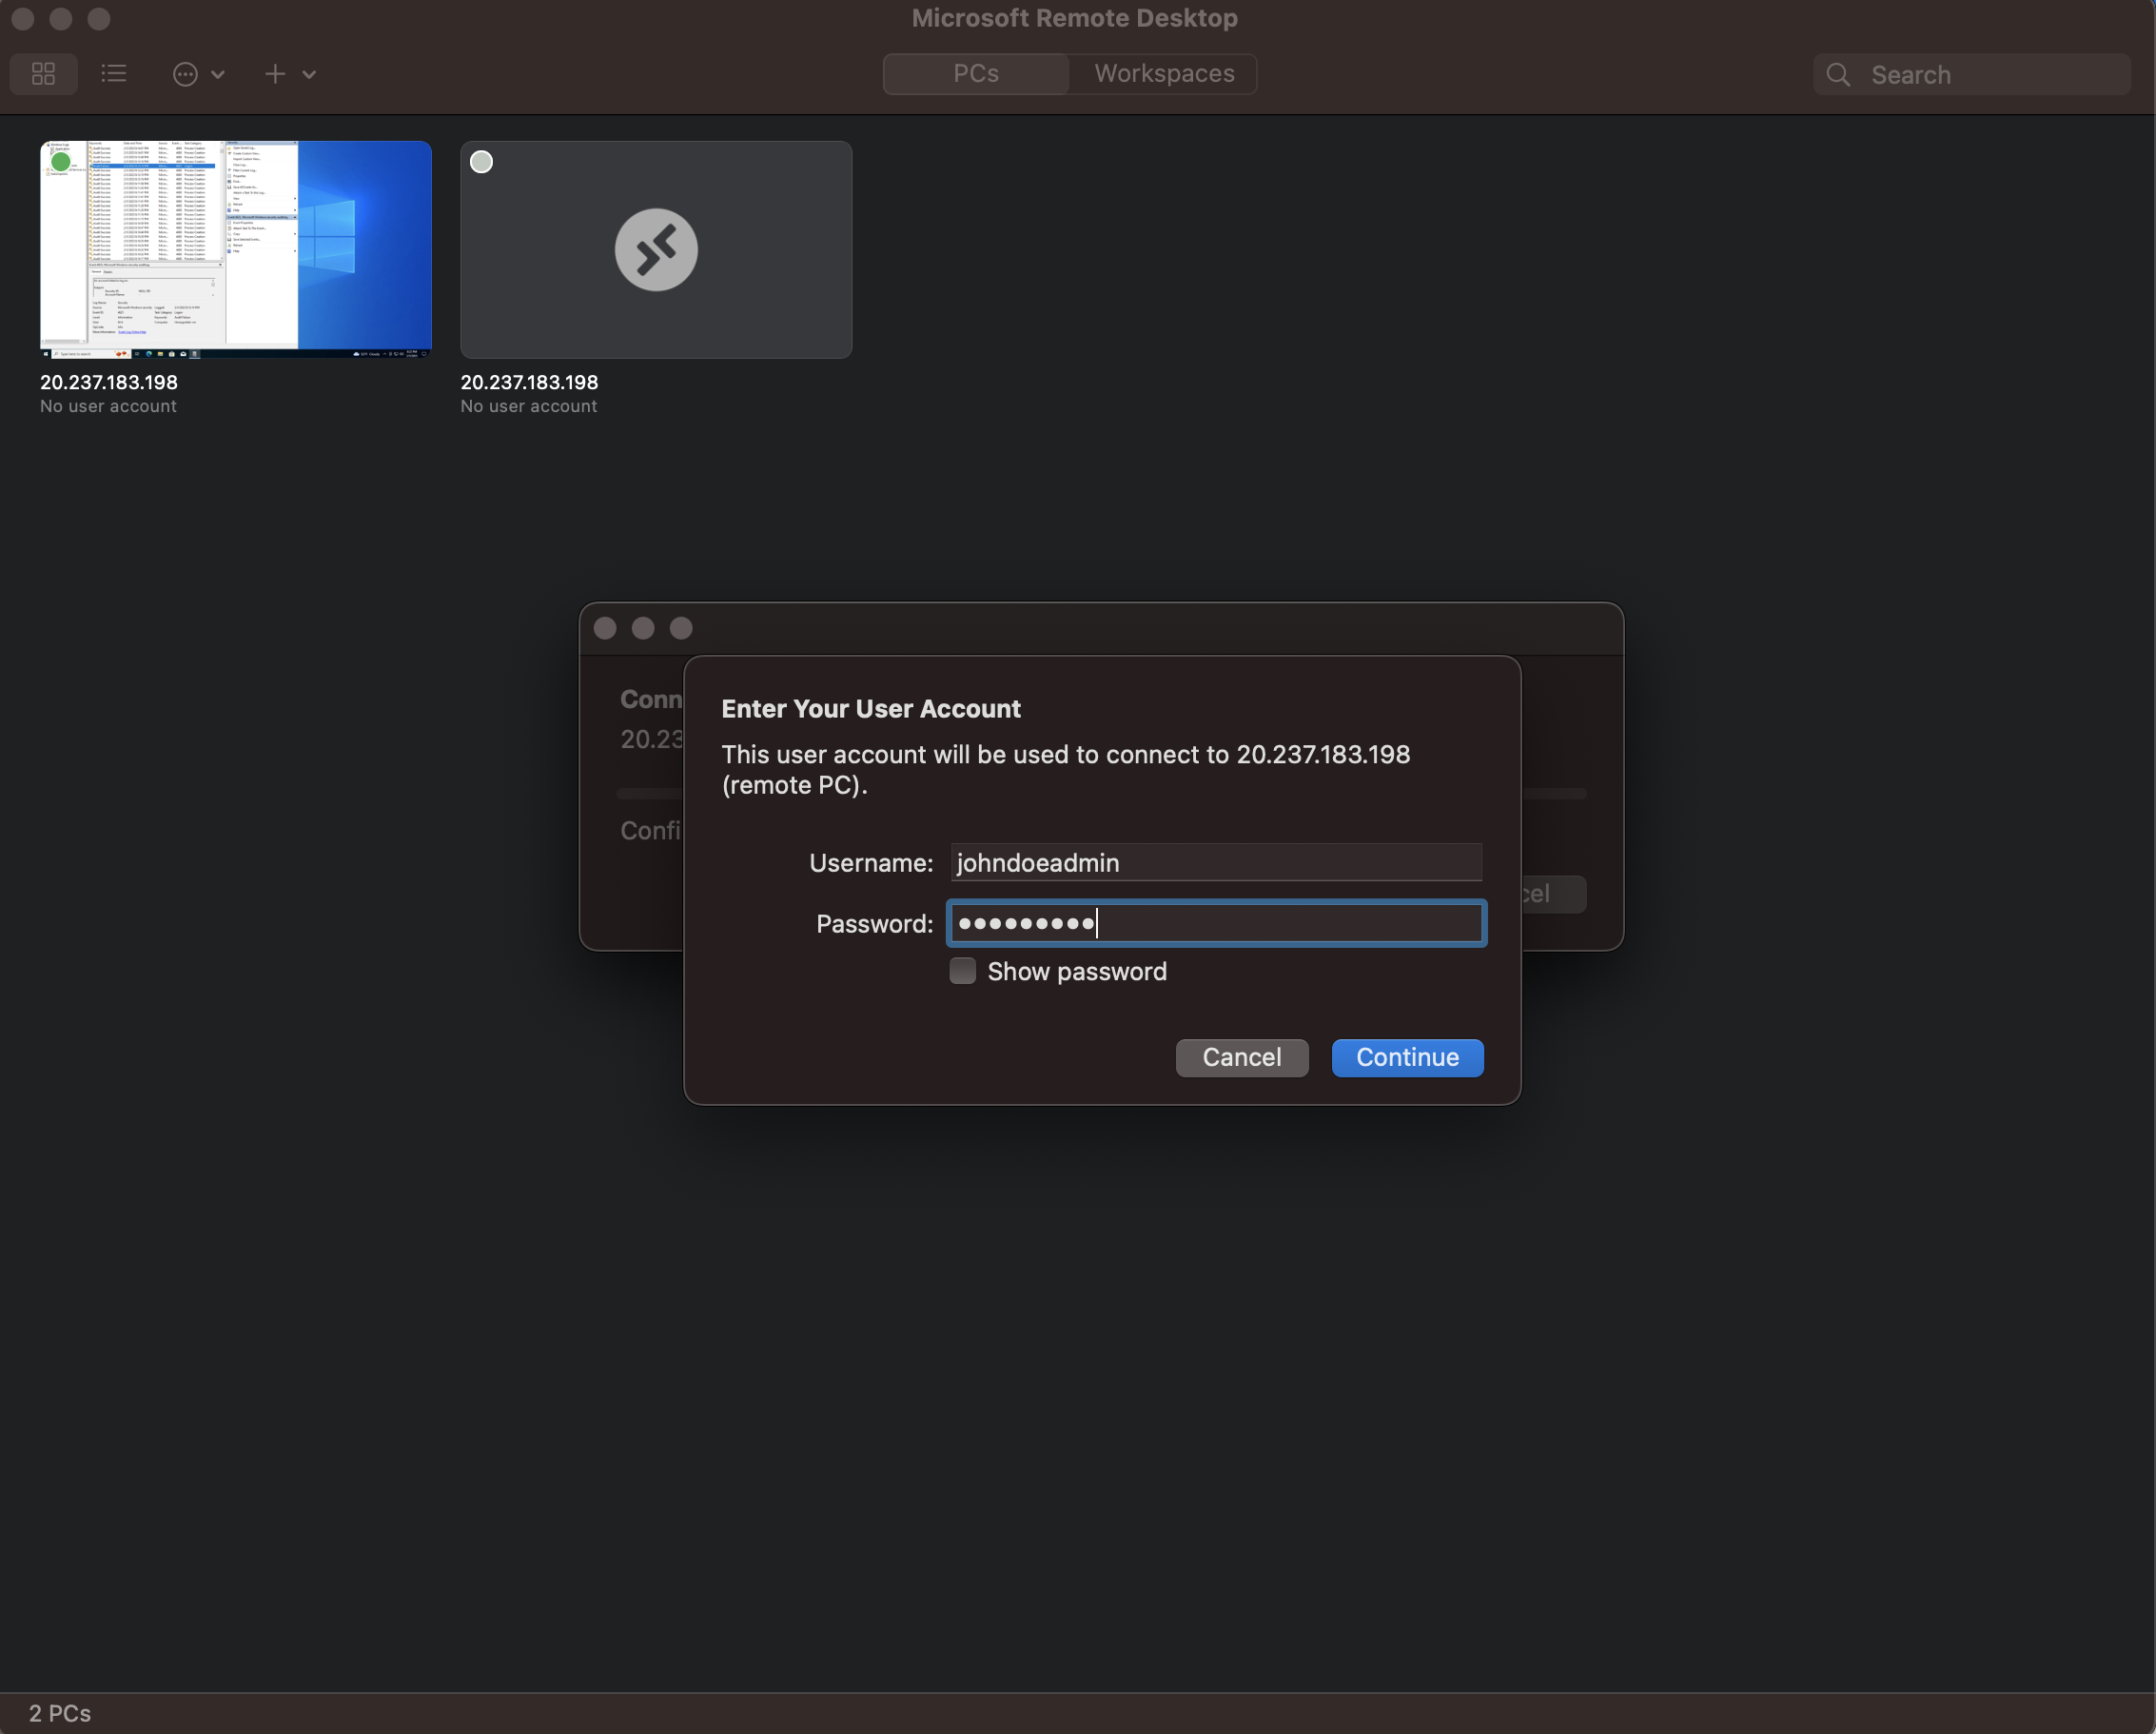This screenshot has width=2156, height=1734.
Task: Maximize the Microsoft Remote Desktop main window
Action: coord(99,18)
